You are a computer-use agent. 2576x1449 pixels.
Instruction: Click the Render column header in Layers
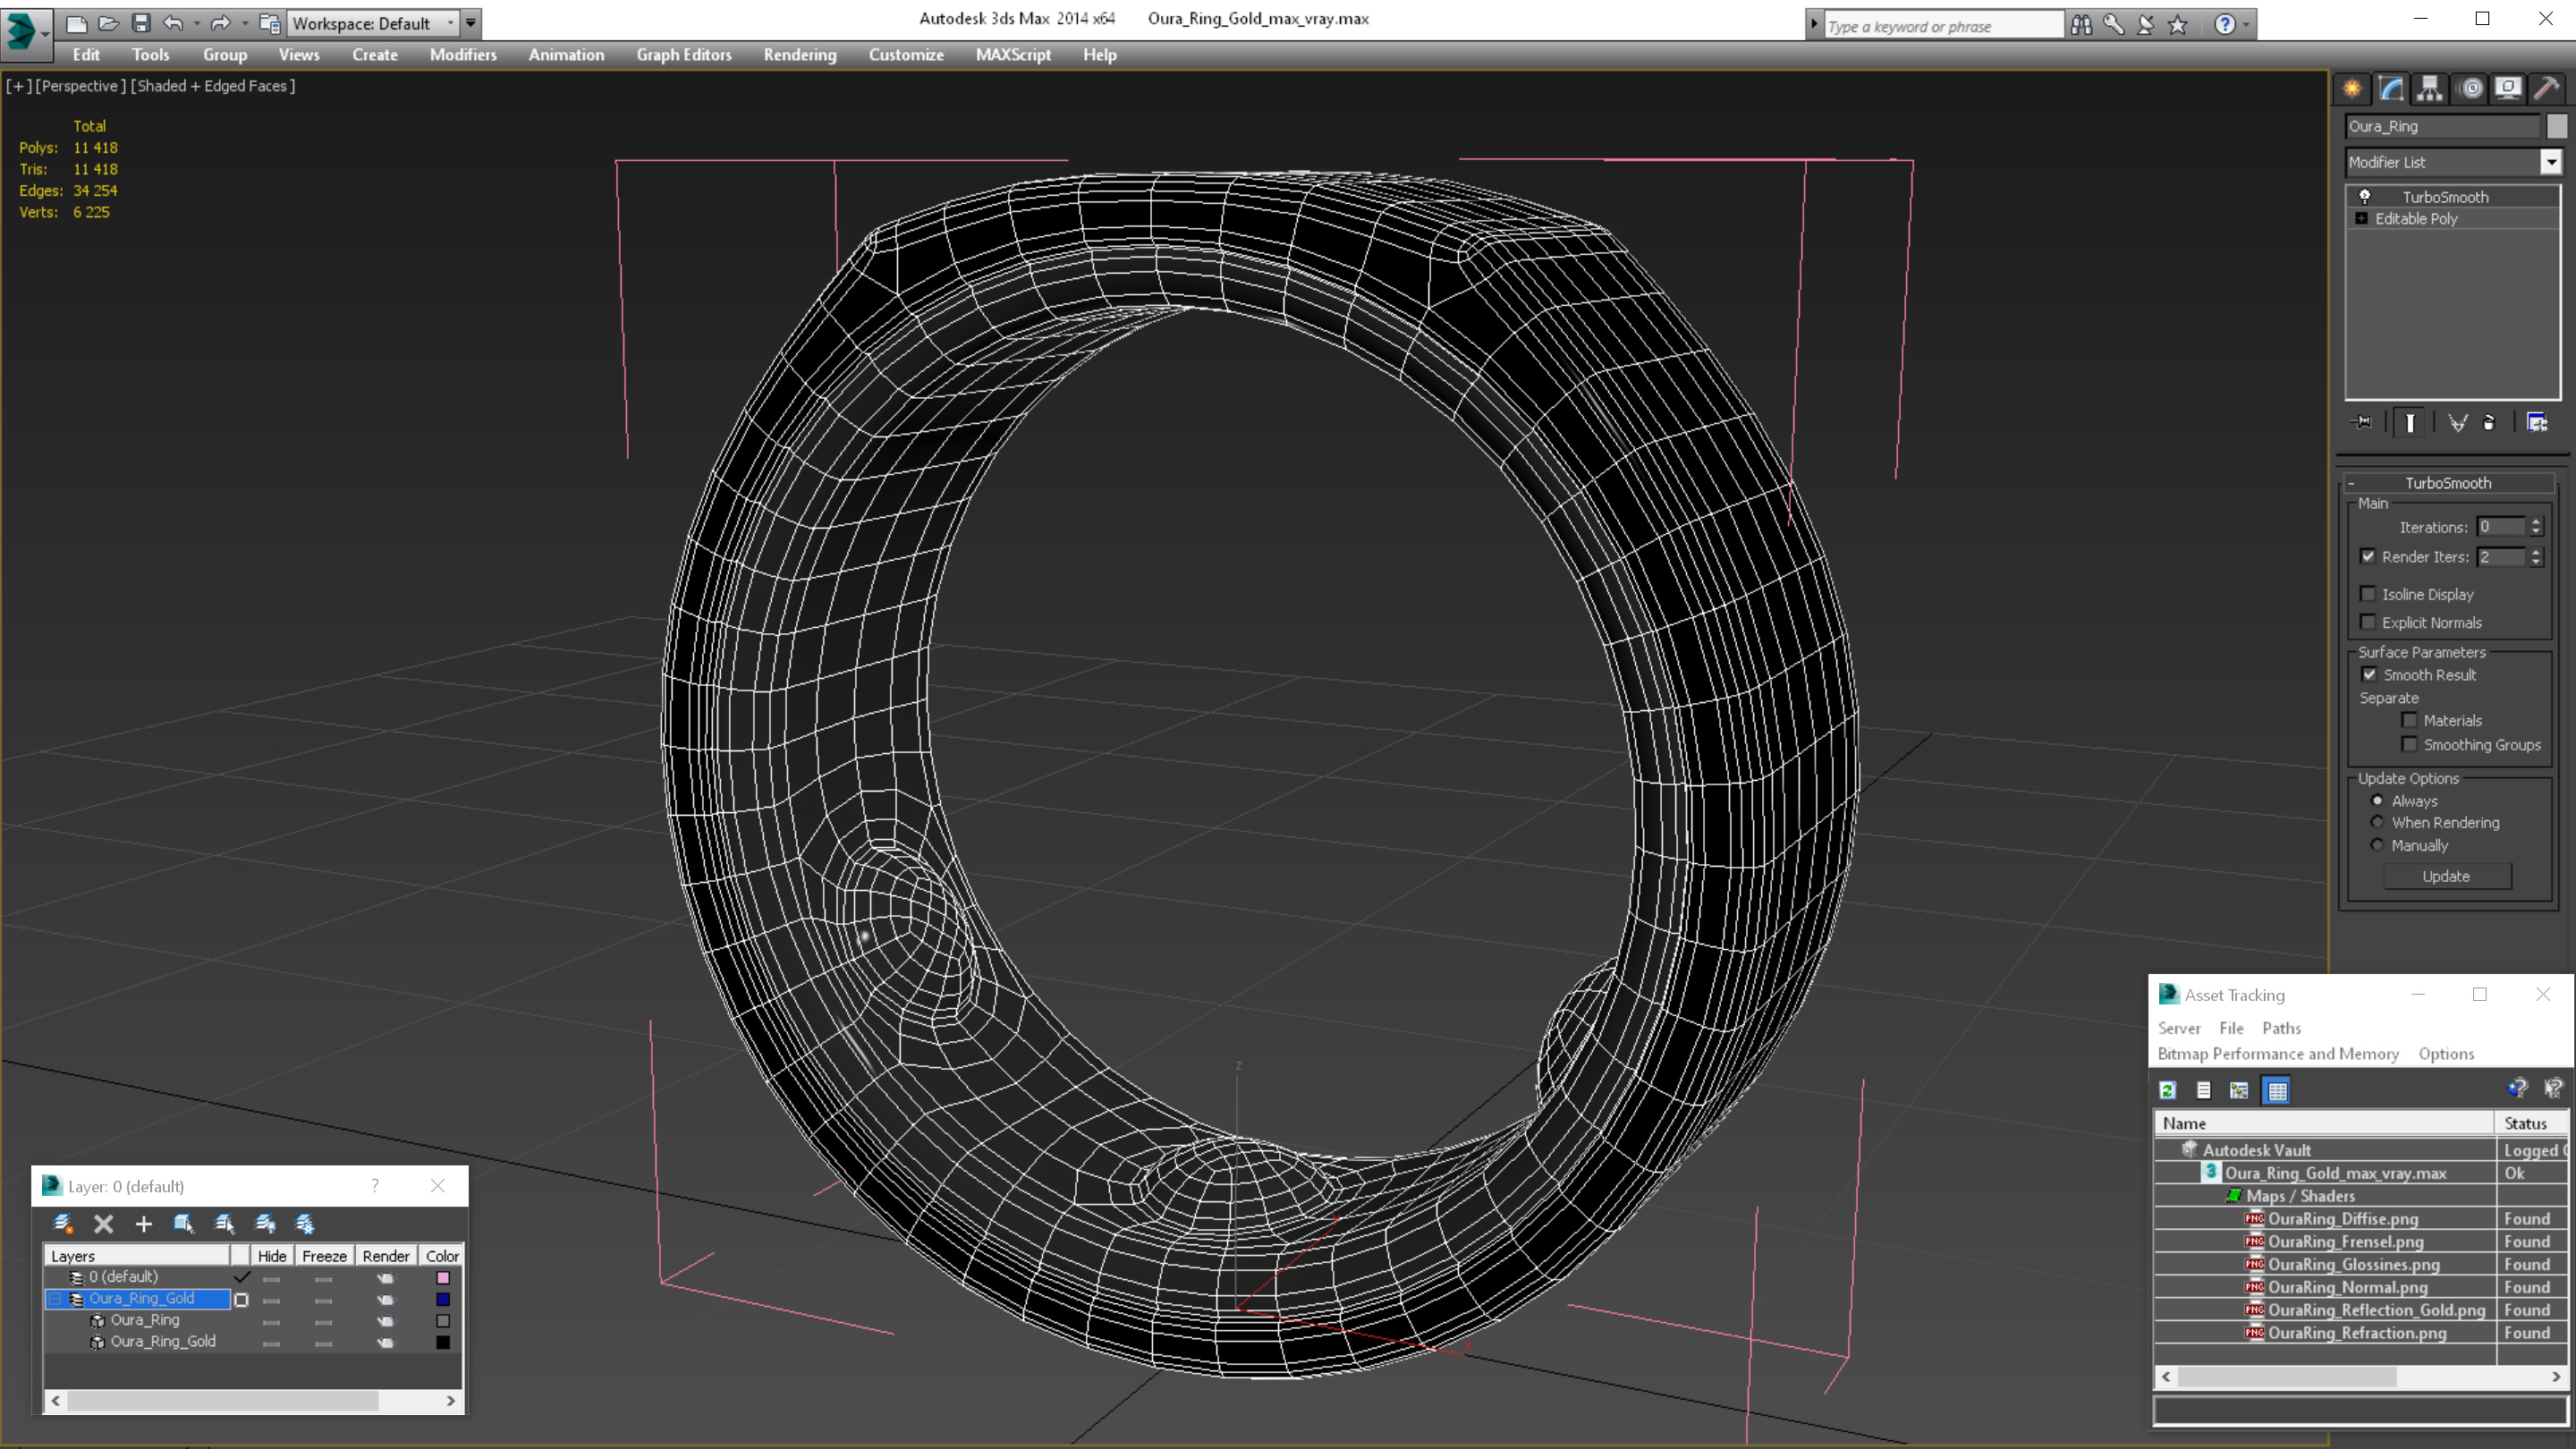[385, 1257]
